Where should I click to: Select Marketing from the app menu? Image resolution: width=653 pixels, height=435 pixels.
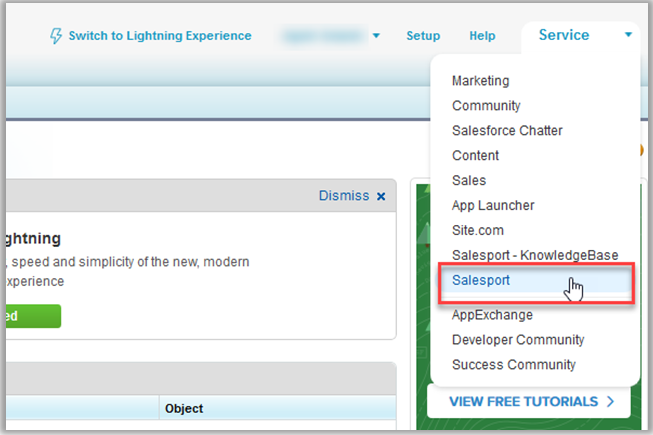480,81
